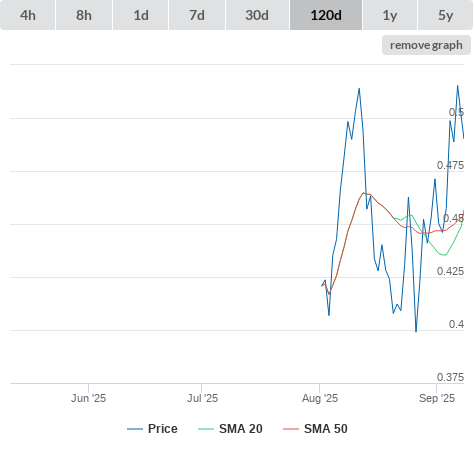Switch to the 1d range tab
This screenshot has width=474, height=455.
pyautogui.click(x=141, y=15)
